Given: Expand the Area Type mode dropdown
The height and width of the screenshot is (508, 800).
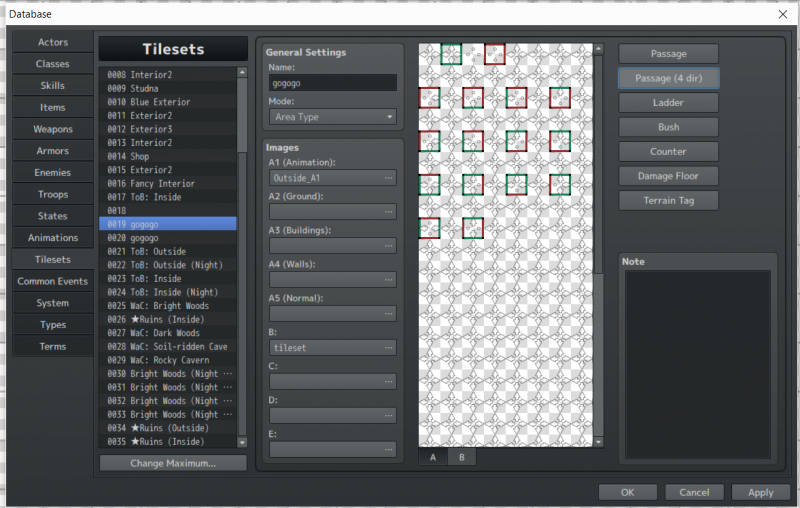Looking at the screenshot, I should (333, 117).
